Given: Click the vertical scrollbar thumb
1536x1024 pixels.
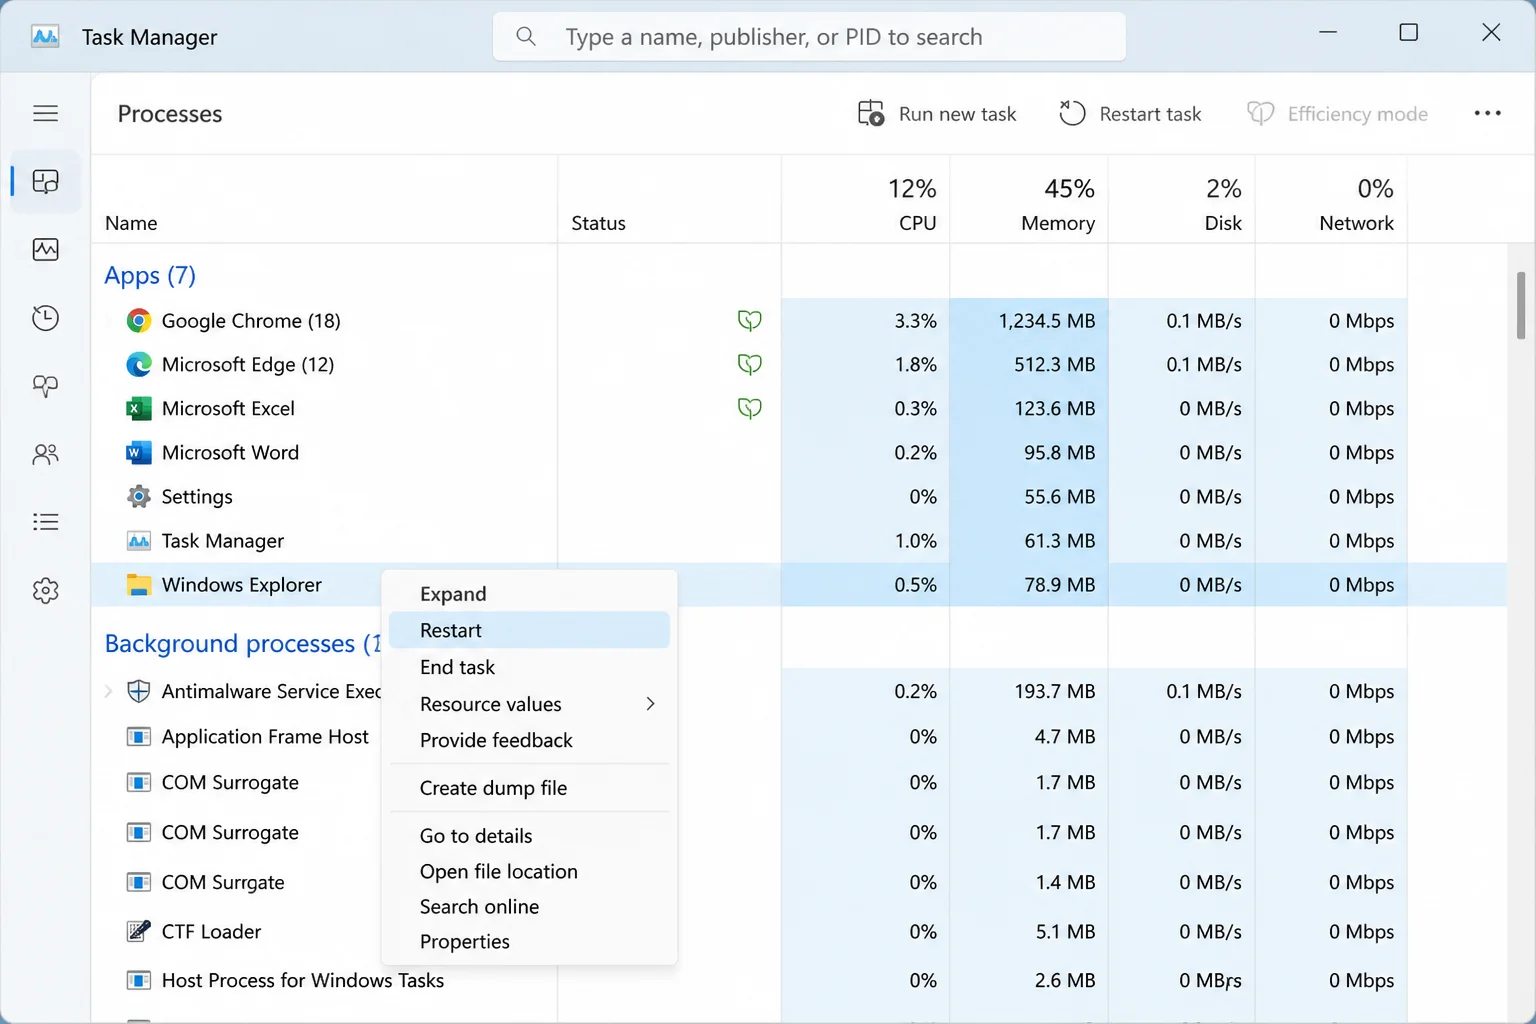Looking at the screenshot, I should 1520,305.
